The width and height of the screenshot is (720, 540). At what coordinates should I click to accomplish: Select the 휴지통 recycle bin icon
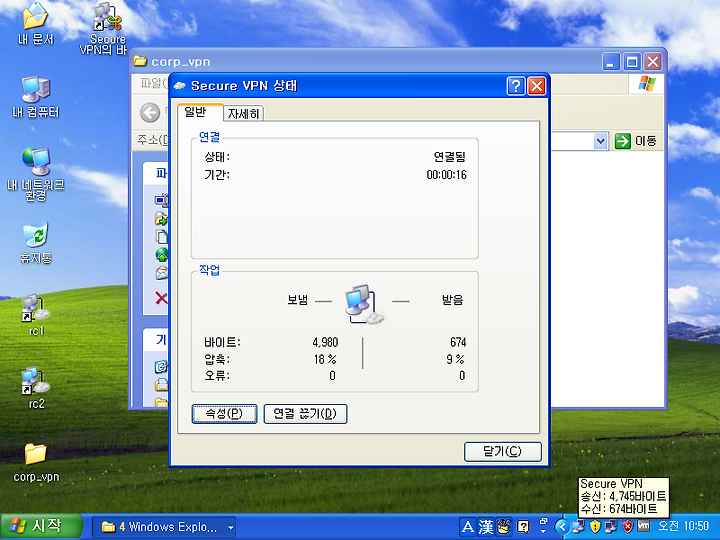[36, 242]
